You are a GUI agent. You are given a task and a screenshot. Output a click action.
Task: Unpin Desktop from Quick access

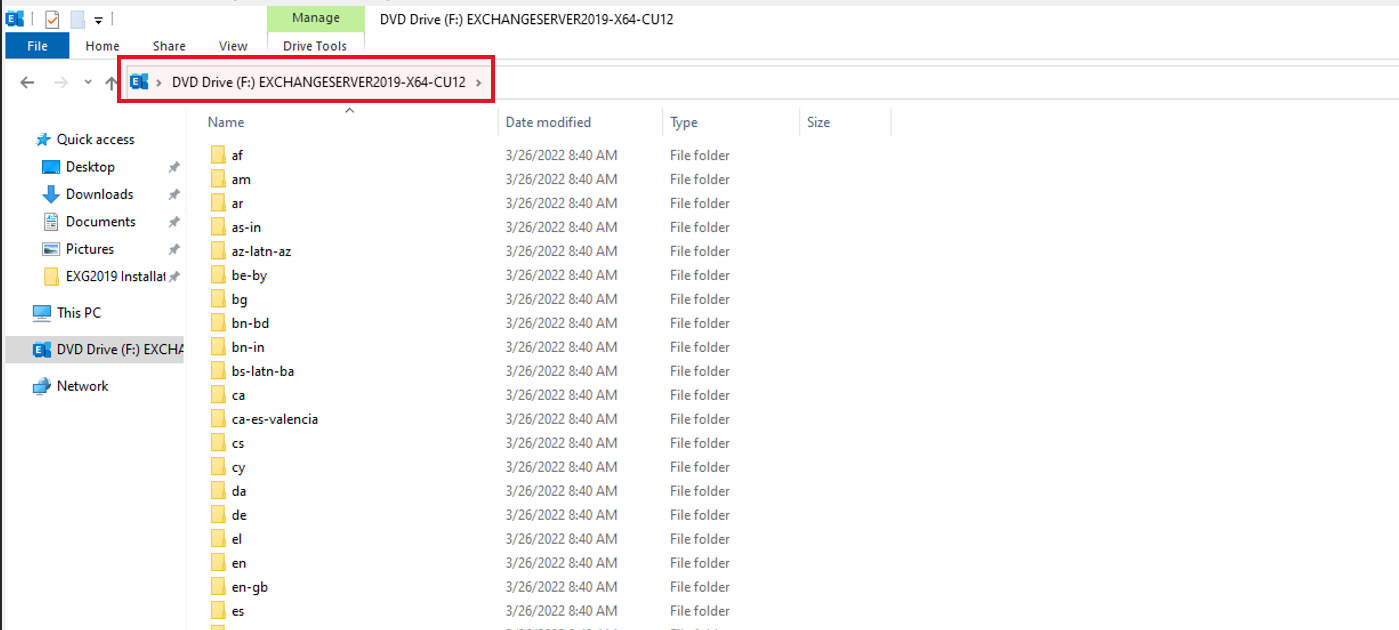(x=173, y=166)
